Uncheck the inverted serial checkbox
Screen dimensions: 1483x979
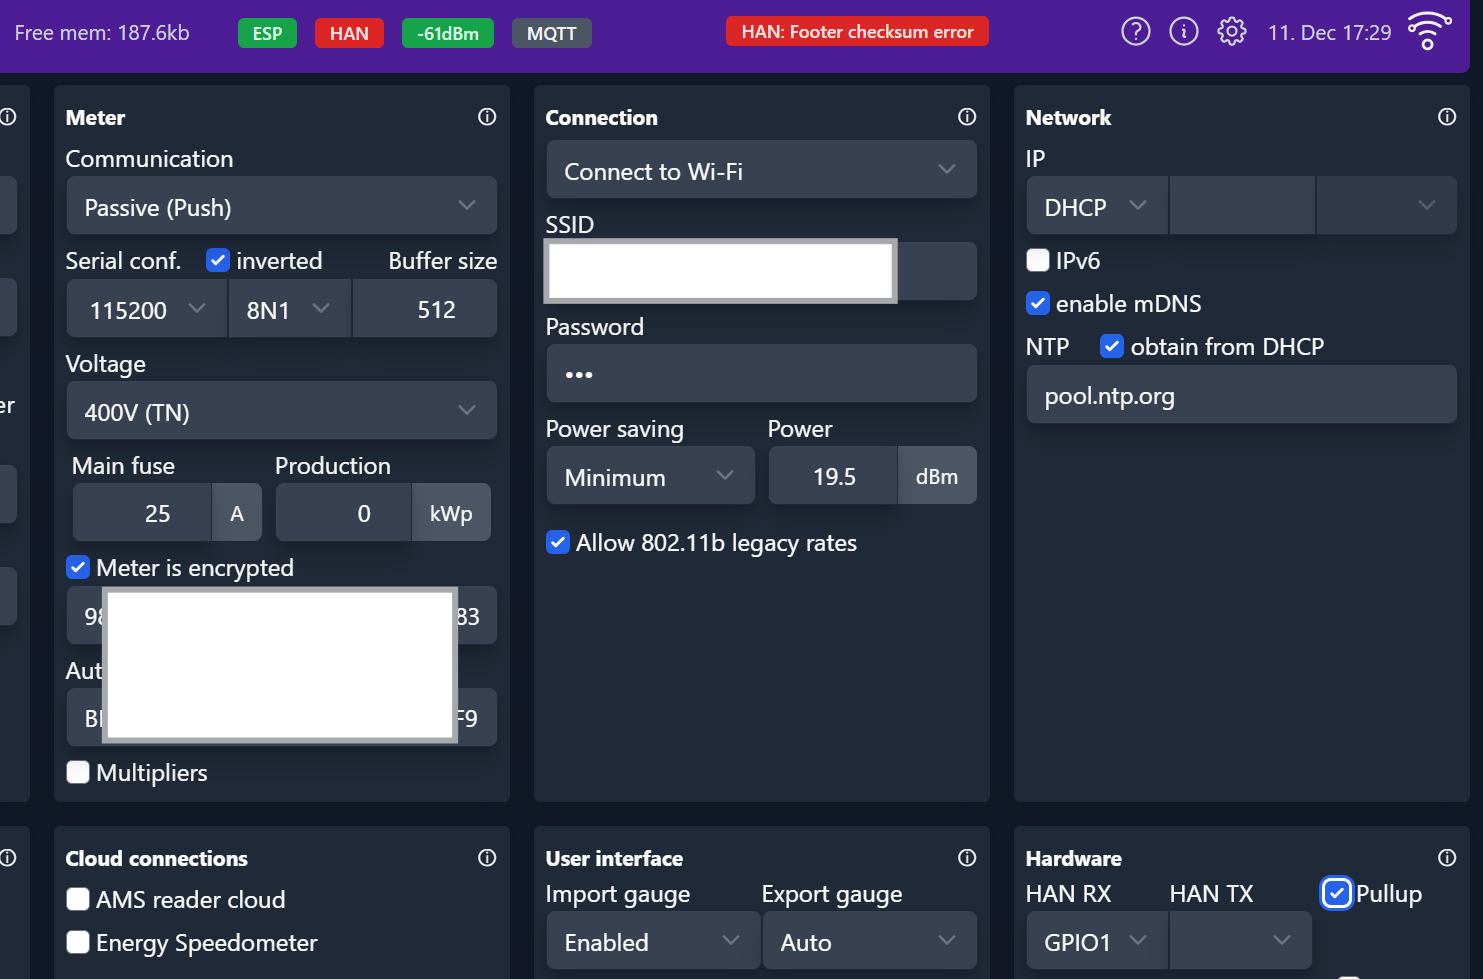[217, 261]
